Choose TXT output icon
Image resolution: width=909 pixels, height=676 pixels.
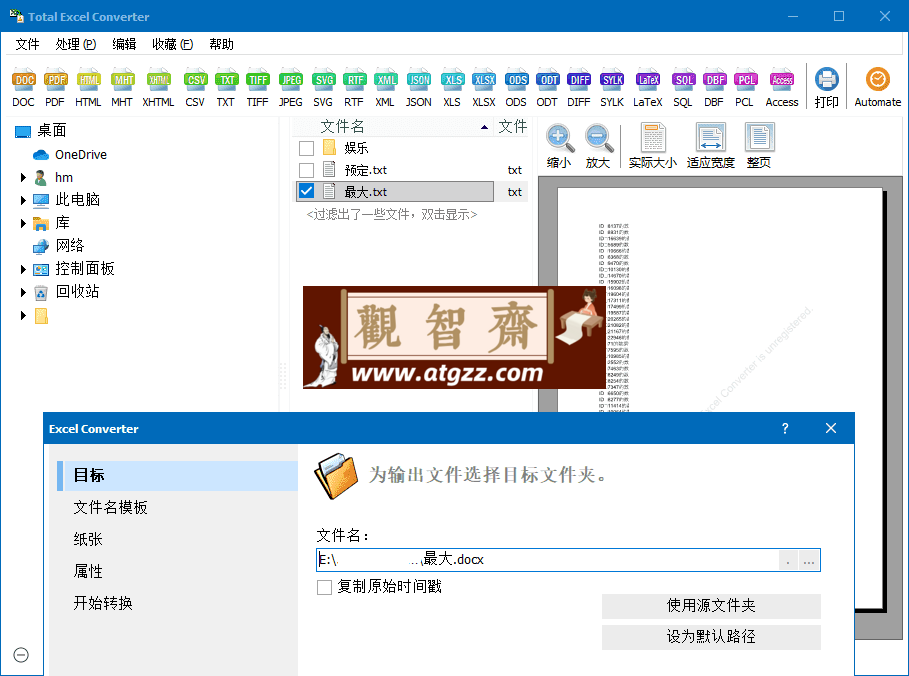point(226,80)
